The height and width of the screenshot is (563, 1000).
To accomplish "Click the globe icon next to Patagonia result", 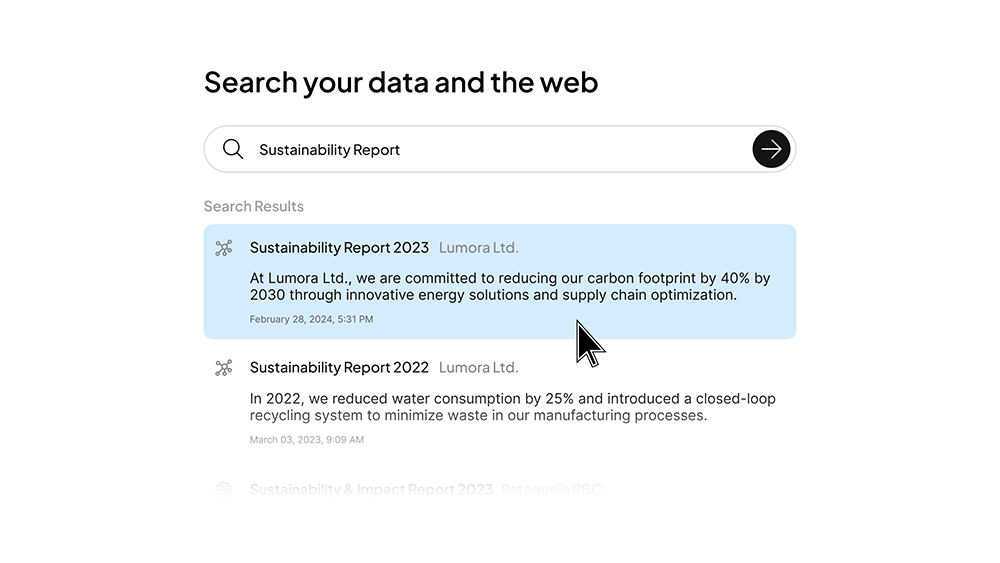I will [x=224, y=489].
